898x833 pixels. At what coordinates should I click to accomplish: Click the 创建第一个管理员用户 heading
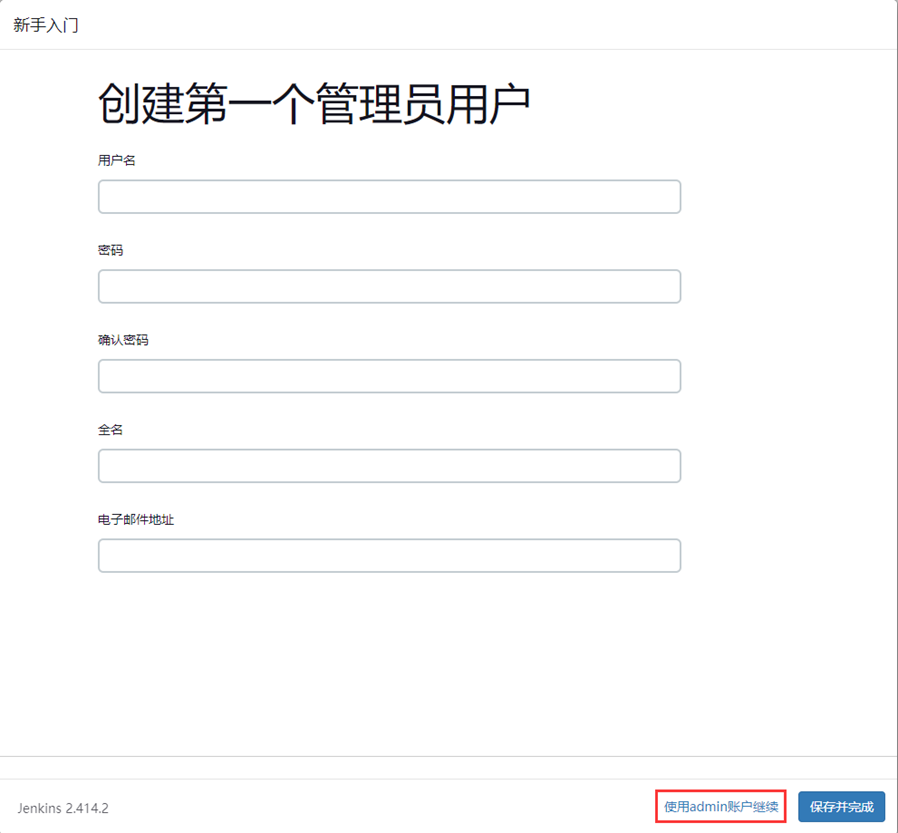coord(314,104)
